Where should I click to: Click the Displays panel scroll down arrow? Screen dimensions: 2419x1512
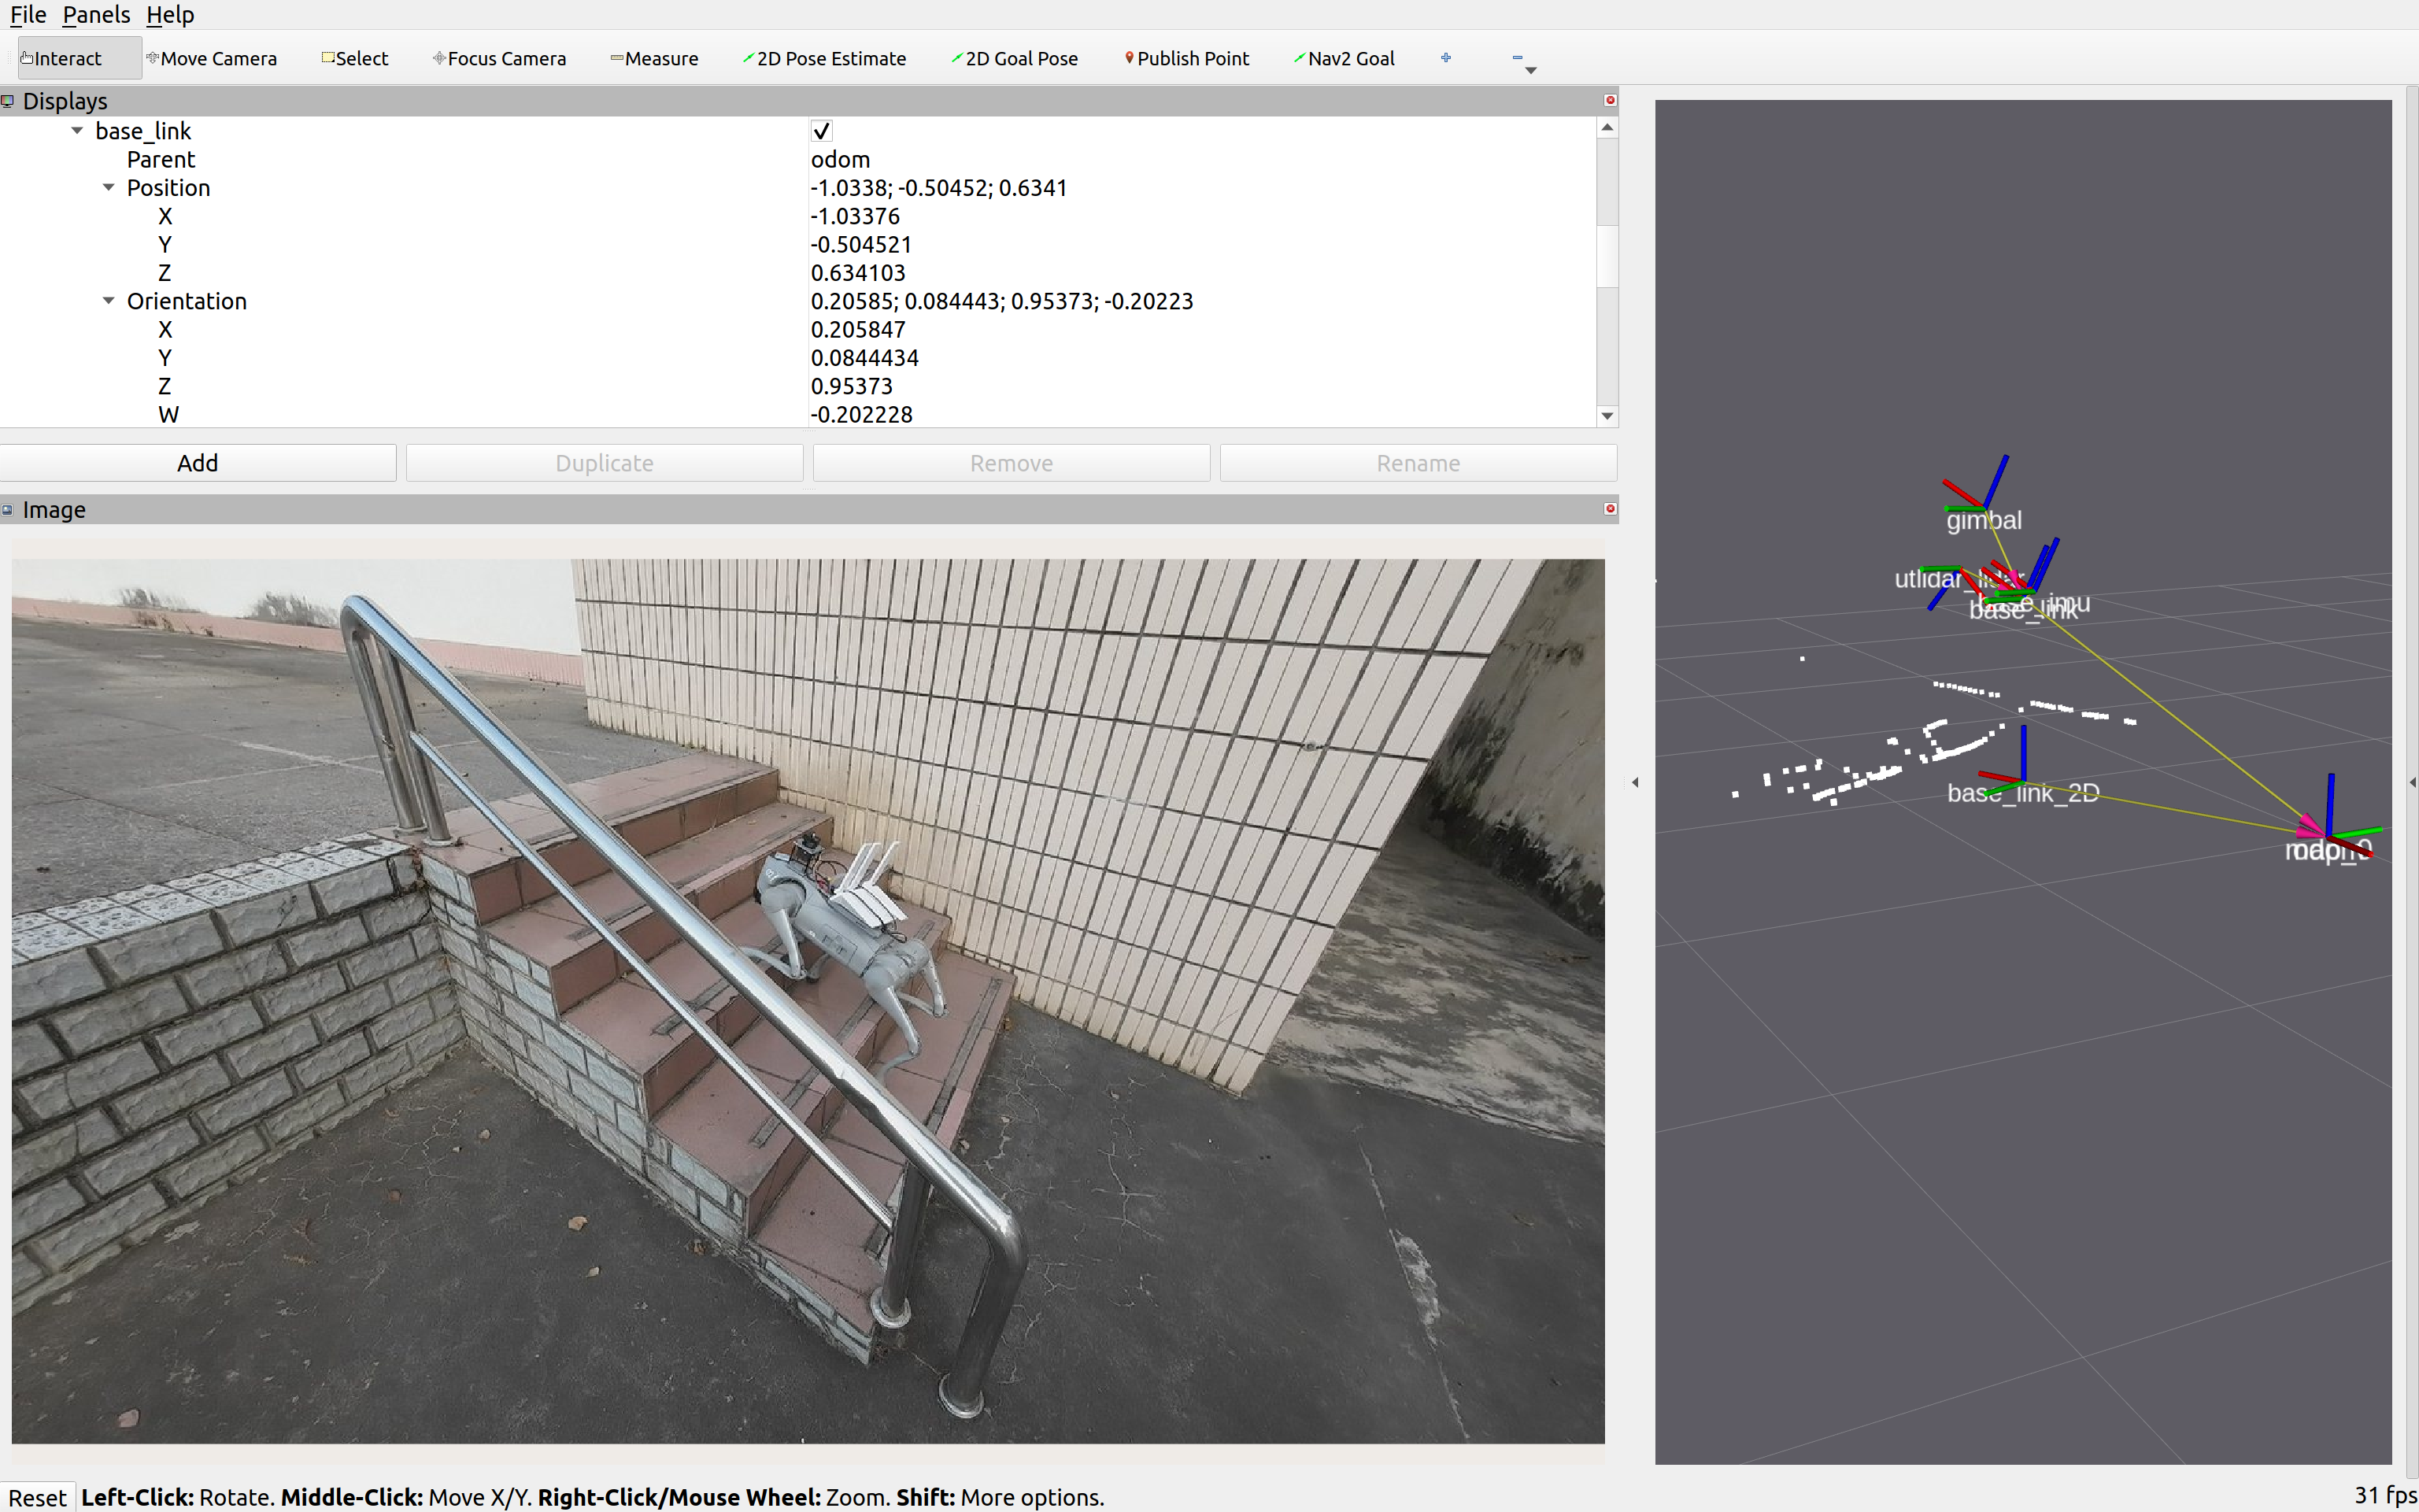[1607, 416]
